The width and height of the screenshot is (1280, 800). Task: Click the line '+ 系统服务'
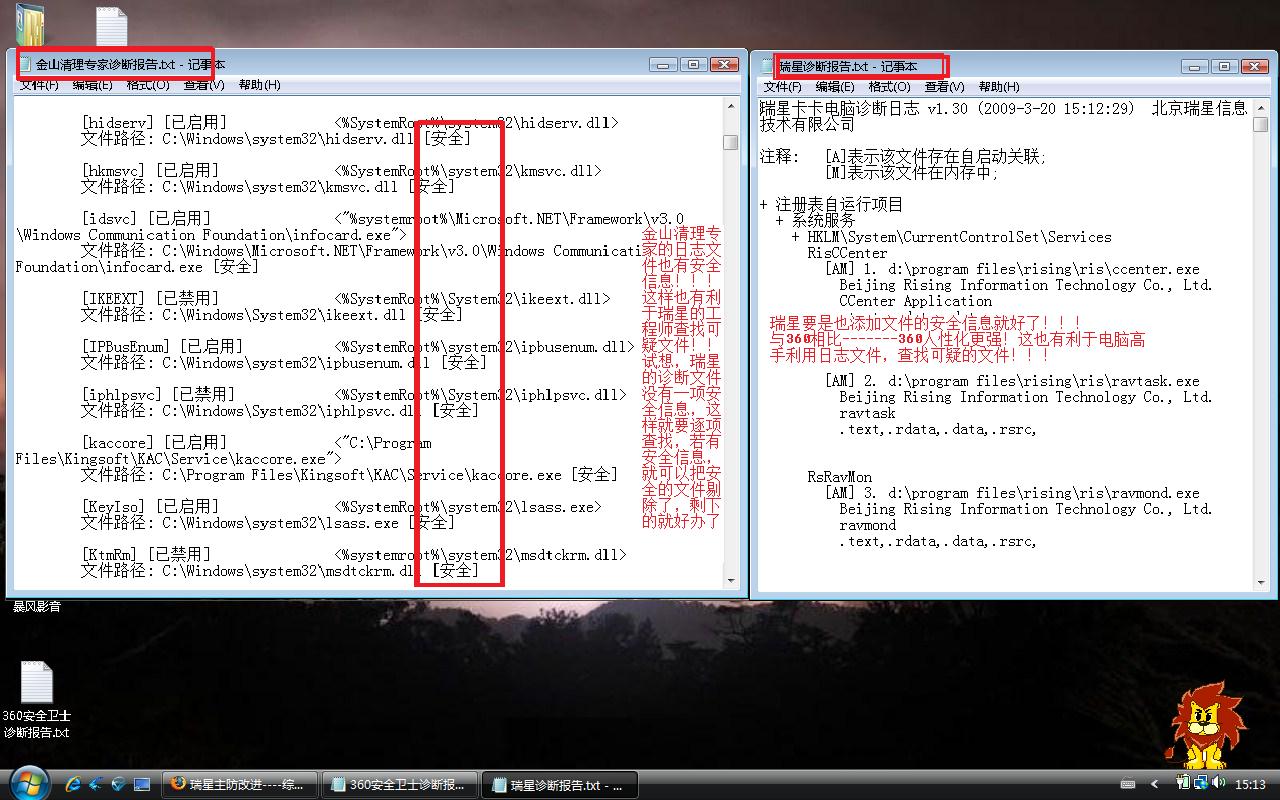815,221
